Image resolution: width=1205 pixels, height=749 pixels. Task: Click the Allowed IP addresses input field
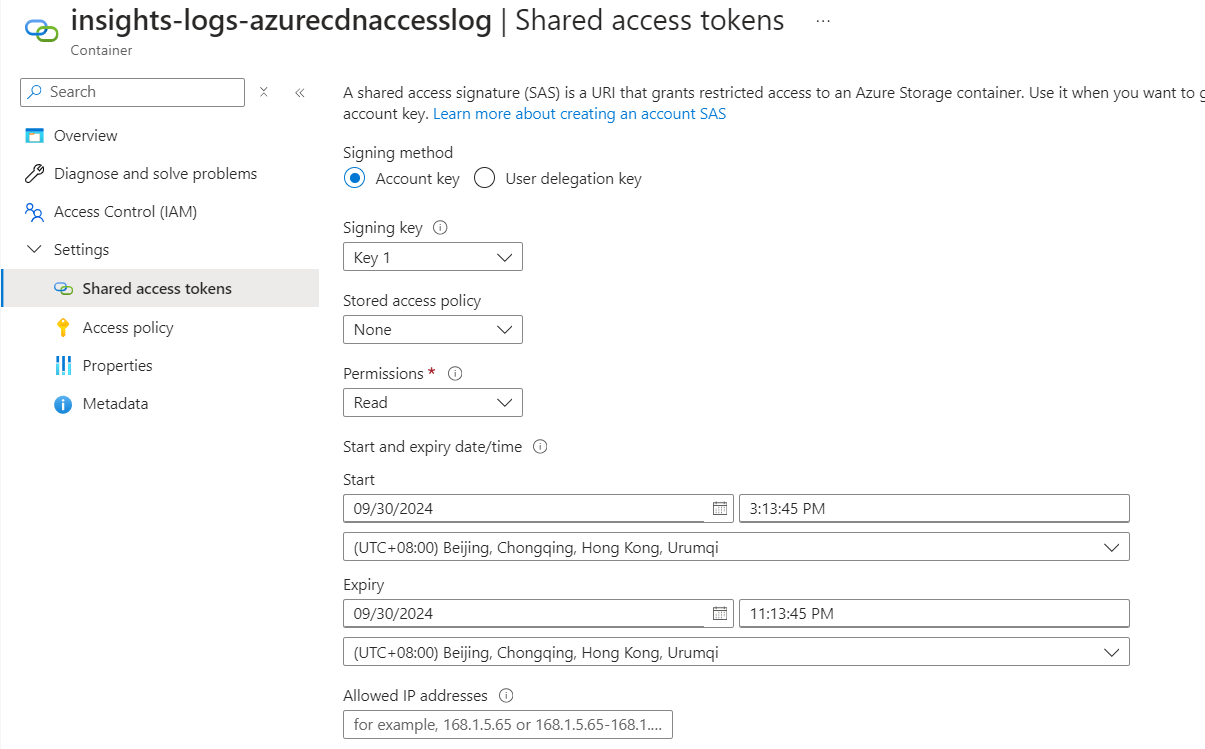coord(507,724)
